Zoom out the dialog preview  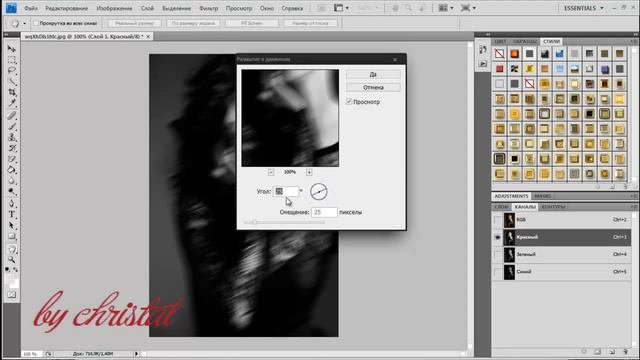coord(271,172)
